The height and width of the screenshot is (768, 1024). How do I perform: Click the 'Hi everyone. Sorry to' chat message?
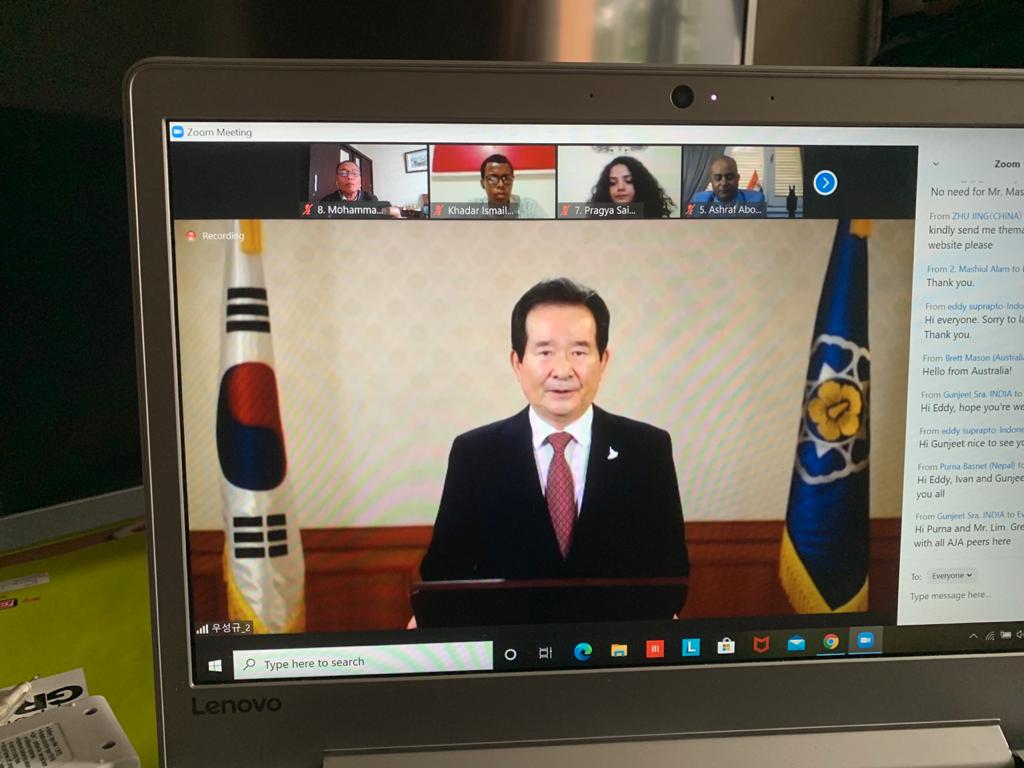click(973, 327)
